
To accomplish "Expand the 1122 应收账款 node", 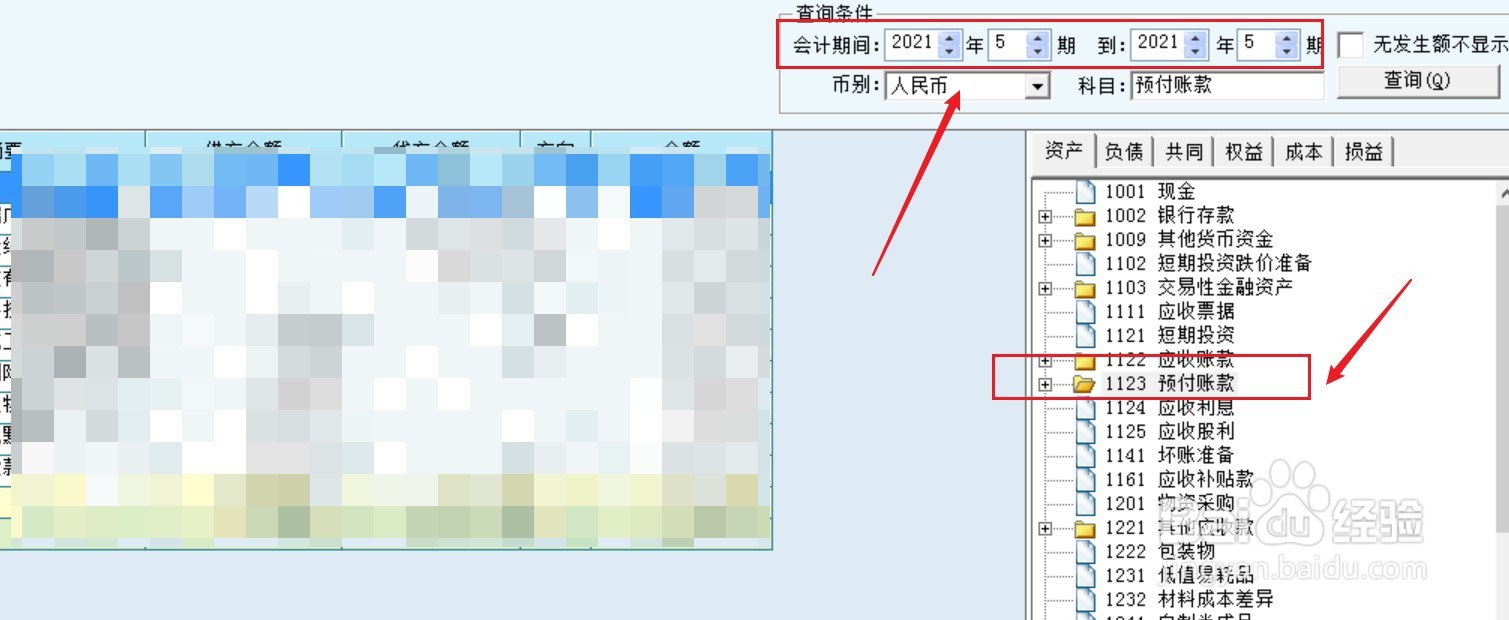I will point(1046,360).
